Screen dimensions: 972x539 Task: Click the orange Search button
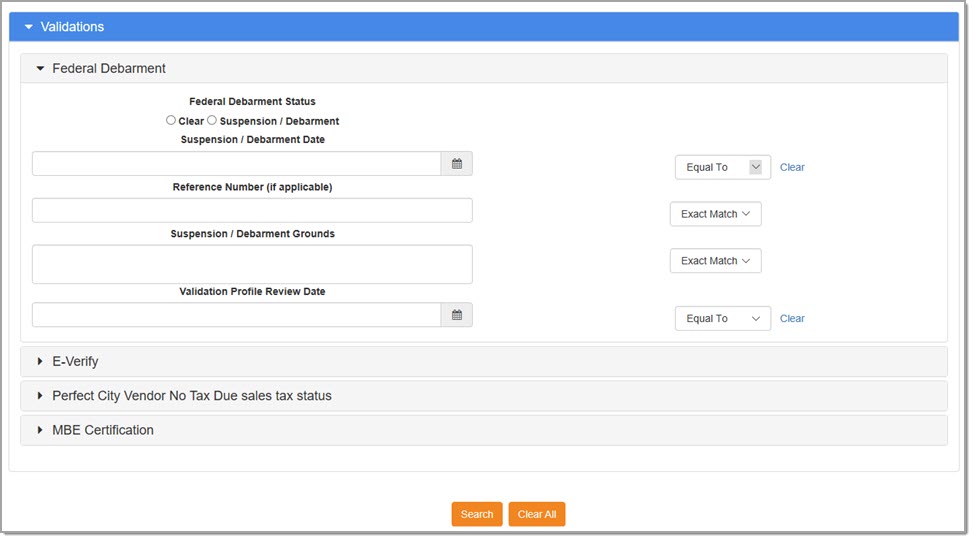click(x=477, y=514)
